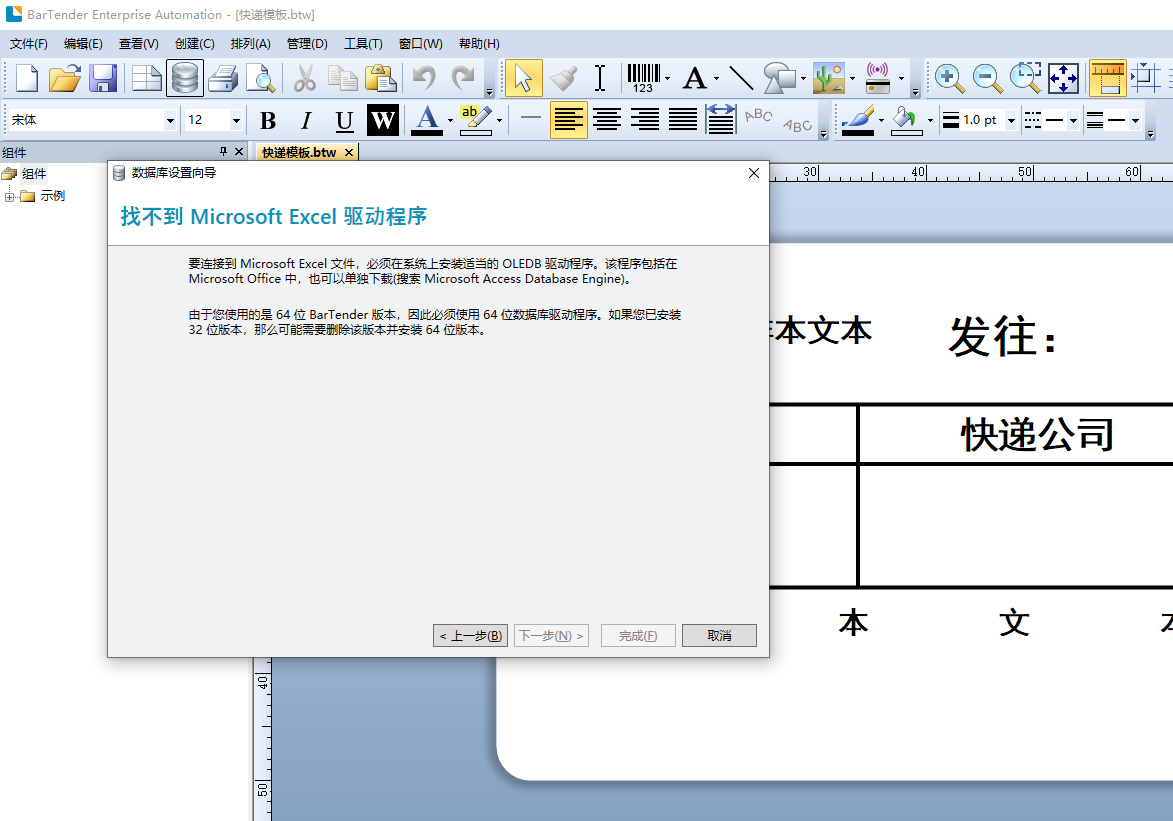Open the database connection setup icon

(x=185, y=78)
